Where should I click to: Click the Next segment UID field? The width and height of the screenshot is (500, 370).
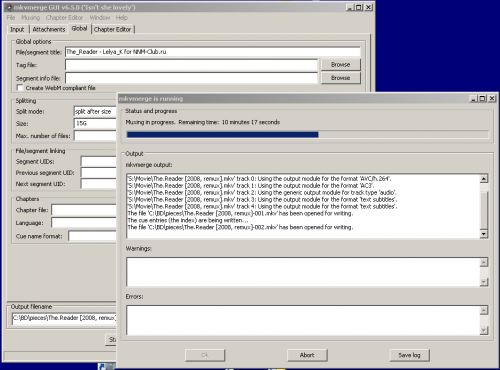point(99,184)
